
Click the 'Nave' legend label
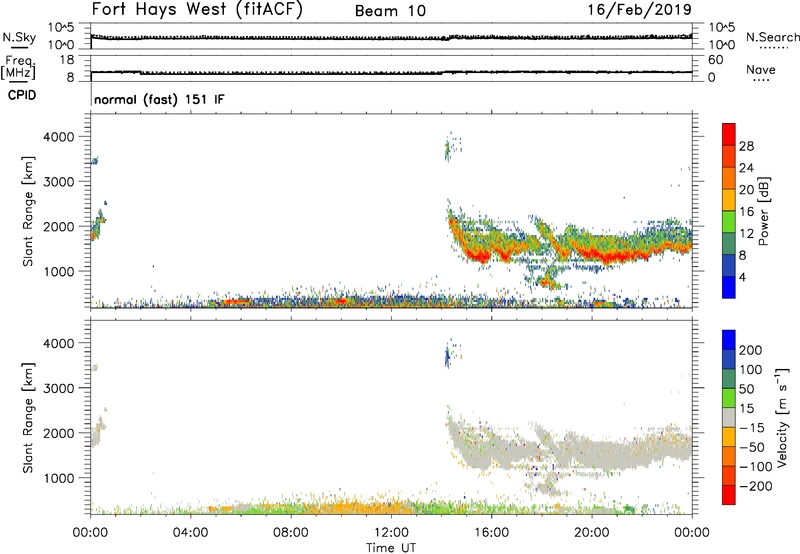(x=761, y=70)
